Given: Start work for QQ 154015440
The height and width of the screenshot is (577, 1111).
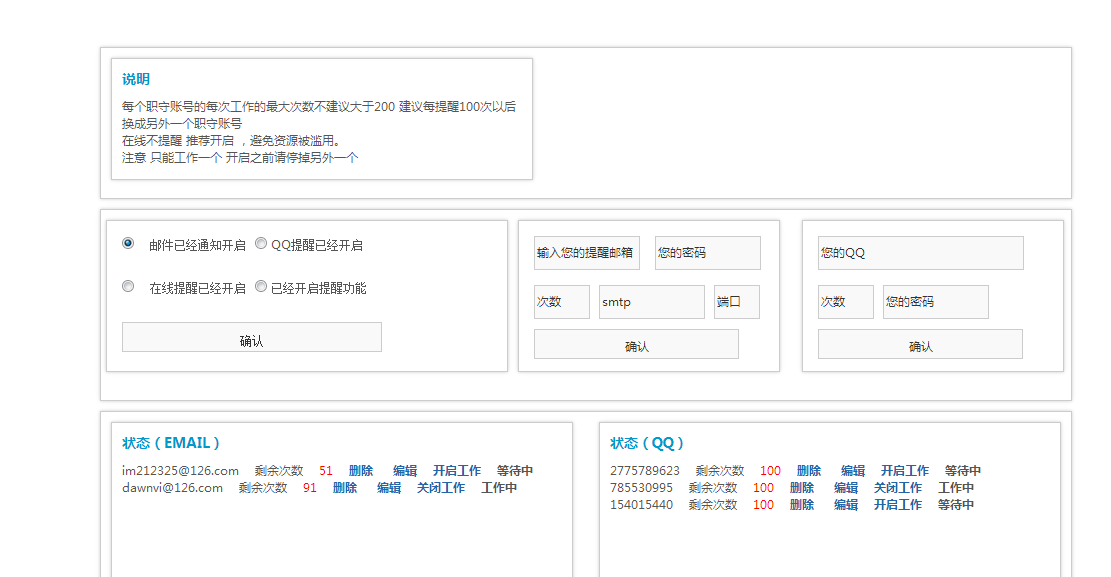Looking at the screenshot, I should pos(897,504).
